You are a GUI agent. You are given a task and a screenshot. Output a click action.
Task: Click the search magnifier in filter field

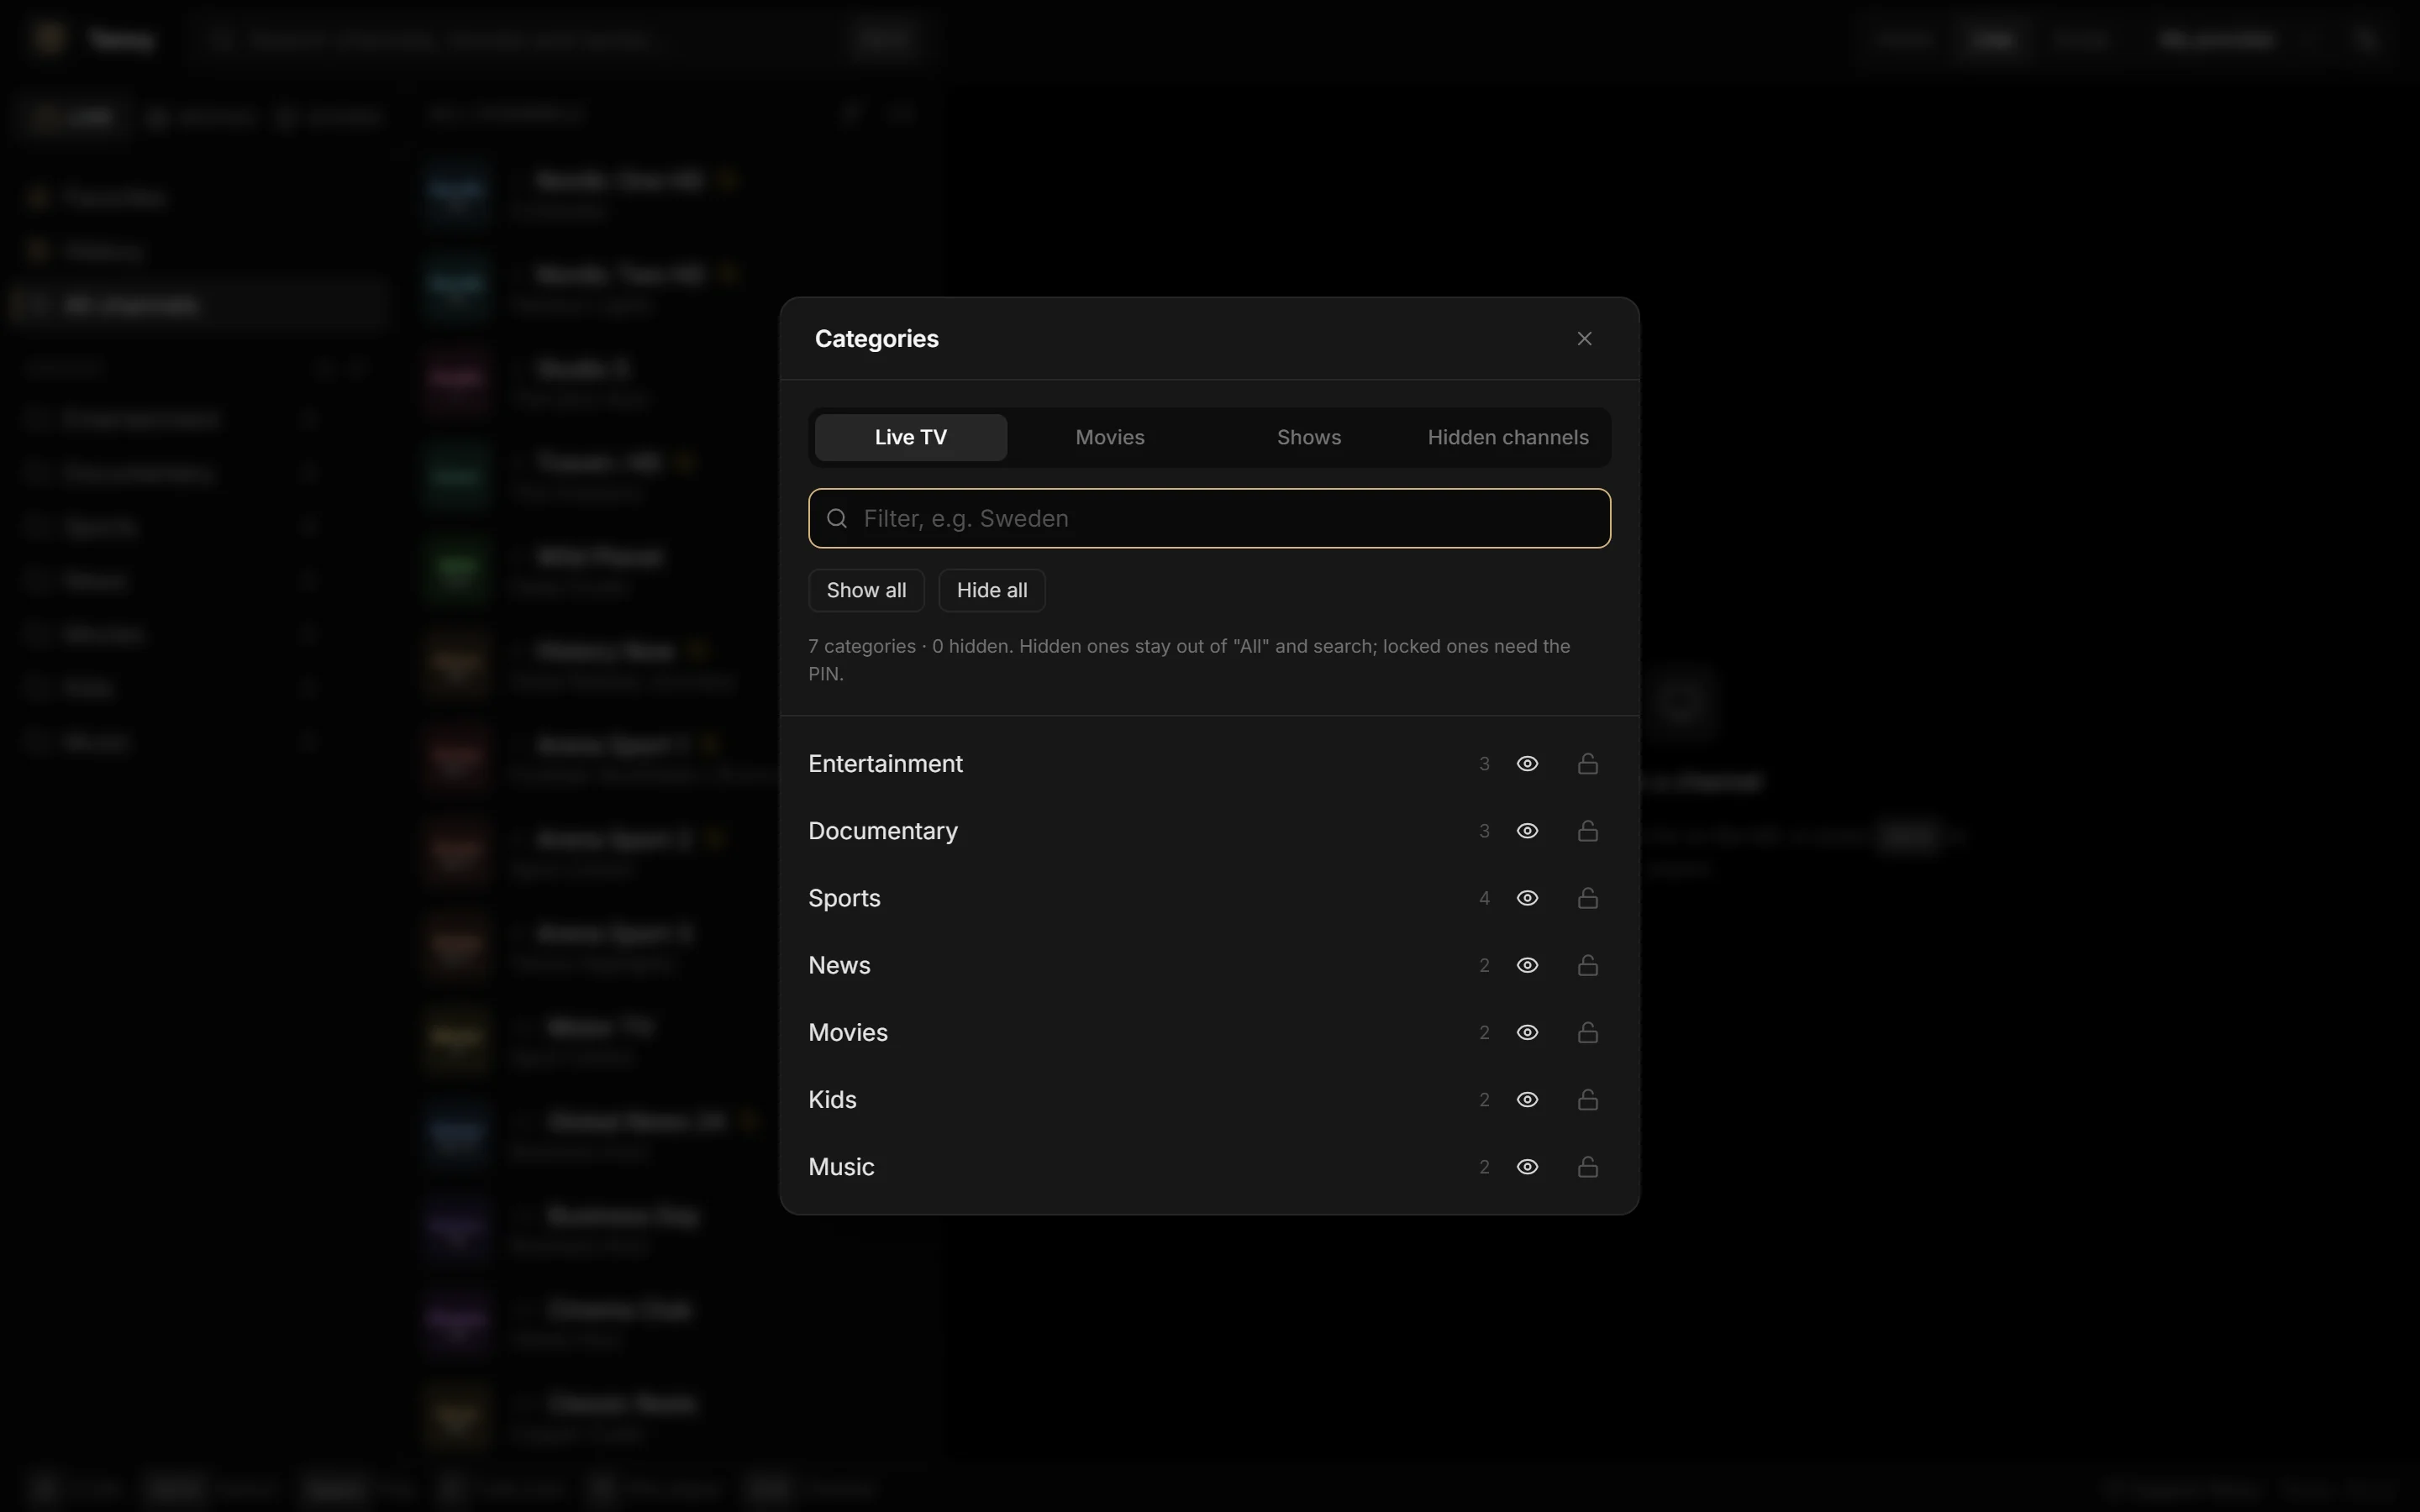837,518
